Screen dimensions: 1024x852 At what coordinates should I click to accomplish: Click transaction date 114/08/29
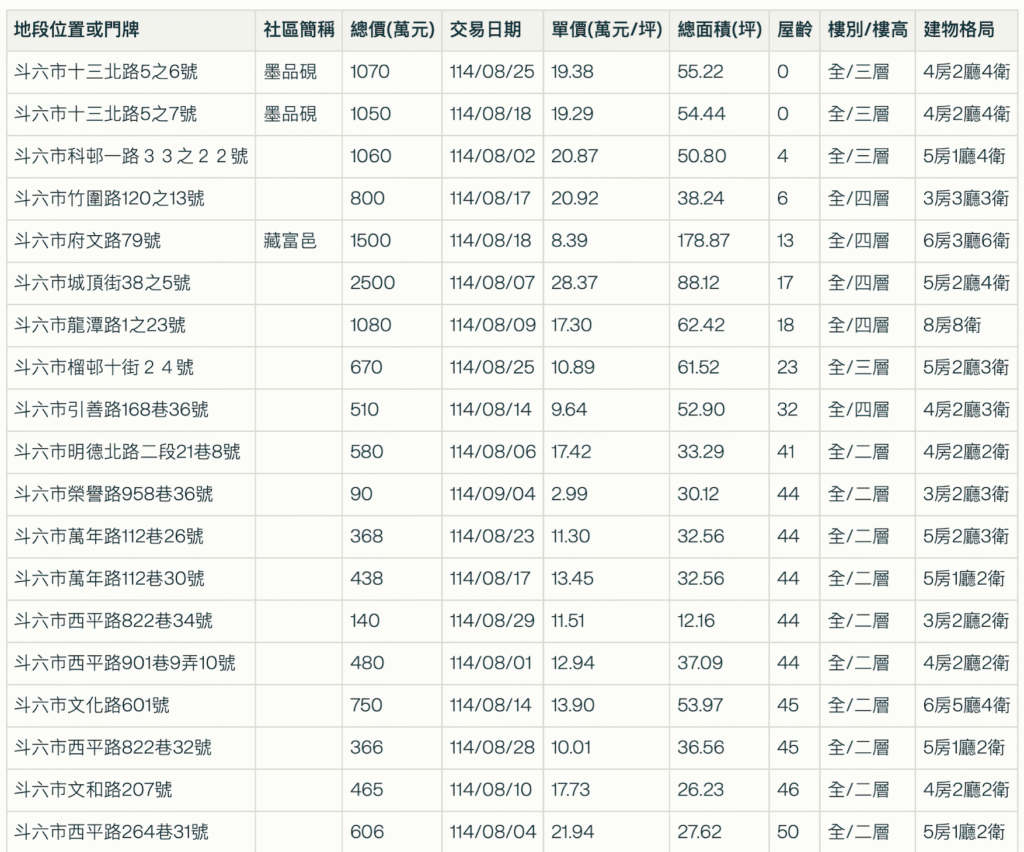point(492,621)
